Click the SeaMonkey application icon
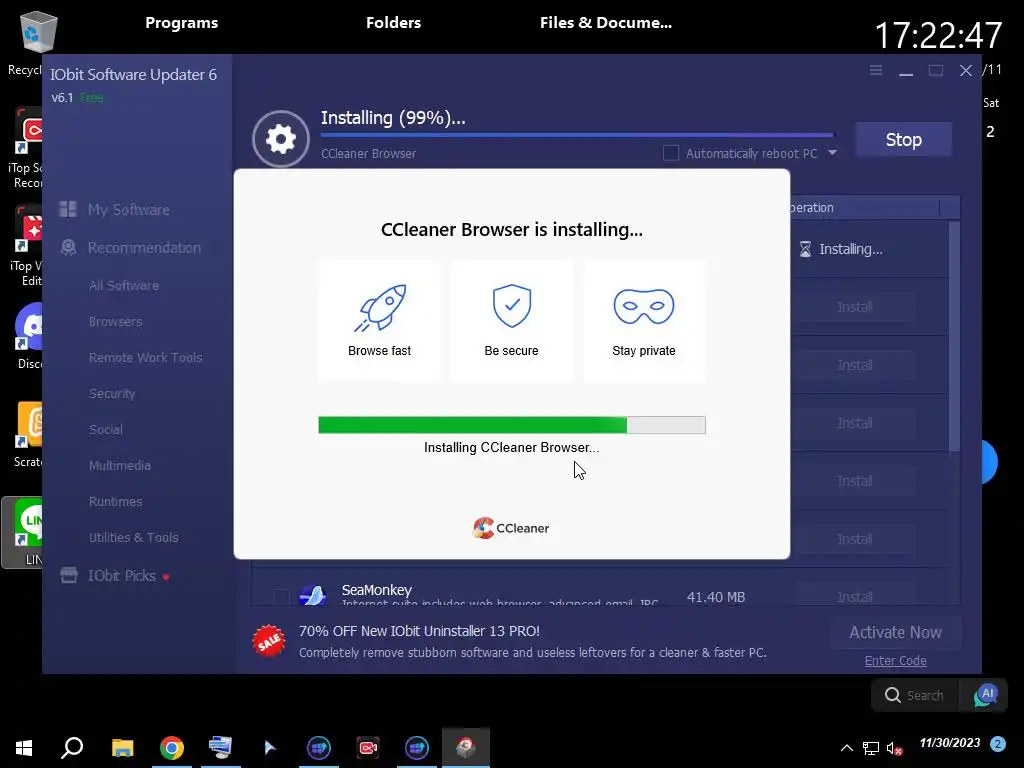 click(312, 595)
